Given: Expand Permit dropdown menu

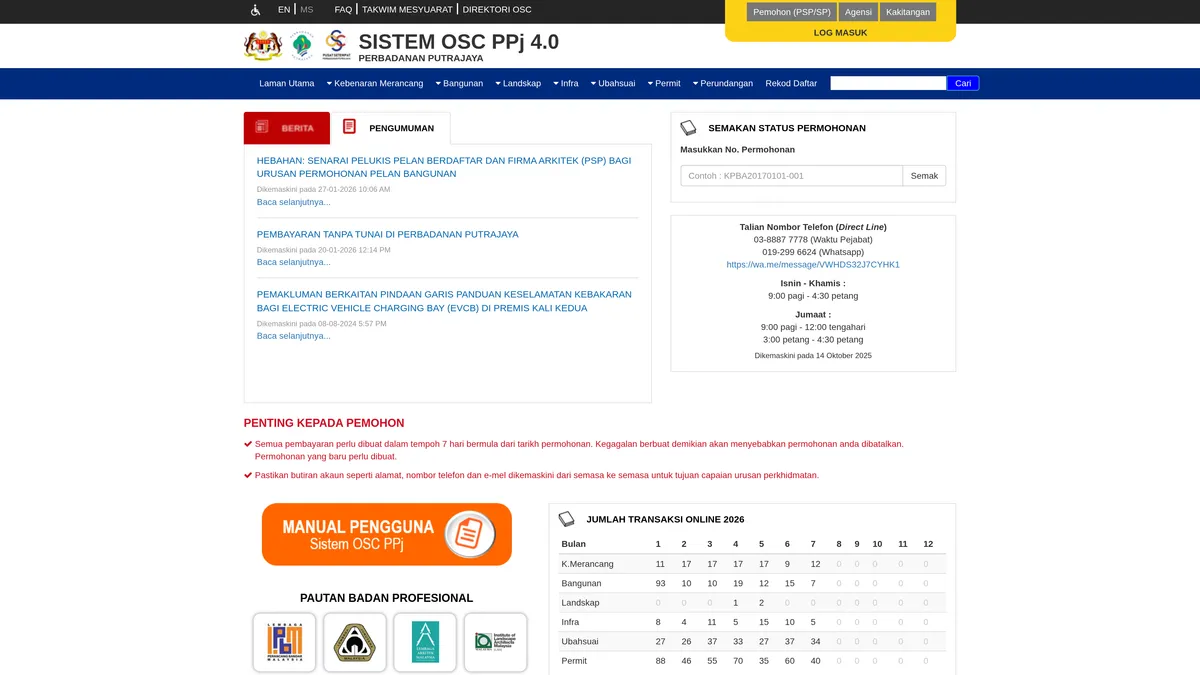Looking at the screenshot, I should pyautogui.click(x=664, y=84).
